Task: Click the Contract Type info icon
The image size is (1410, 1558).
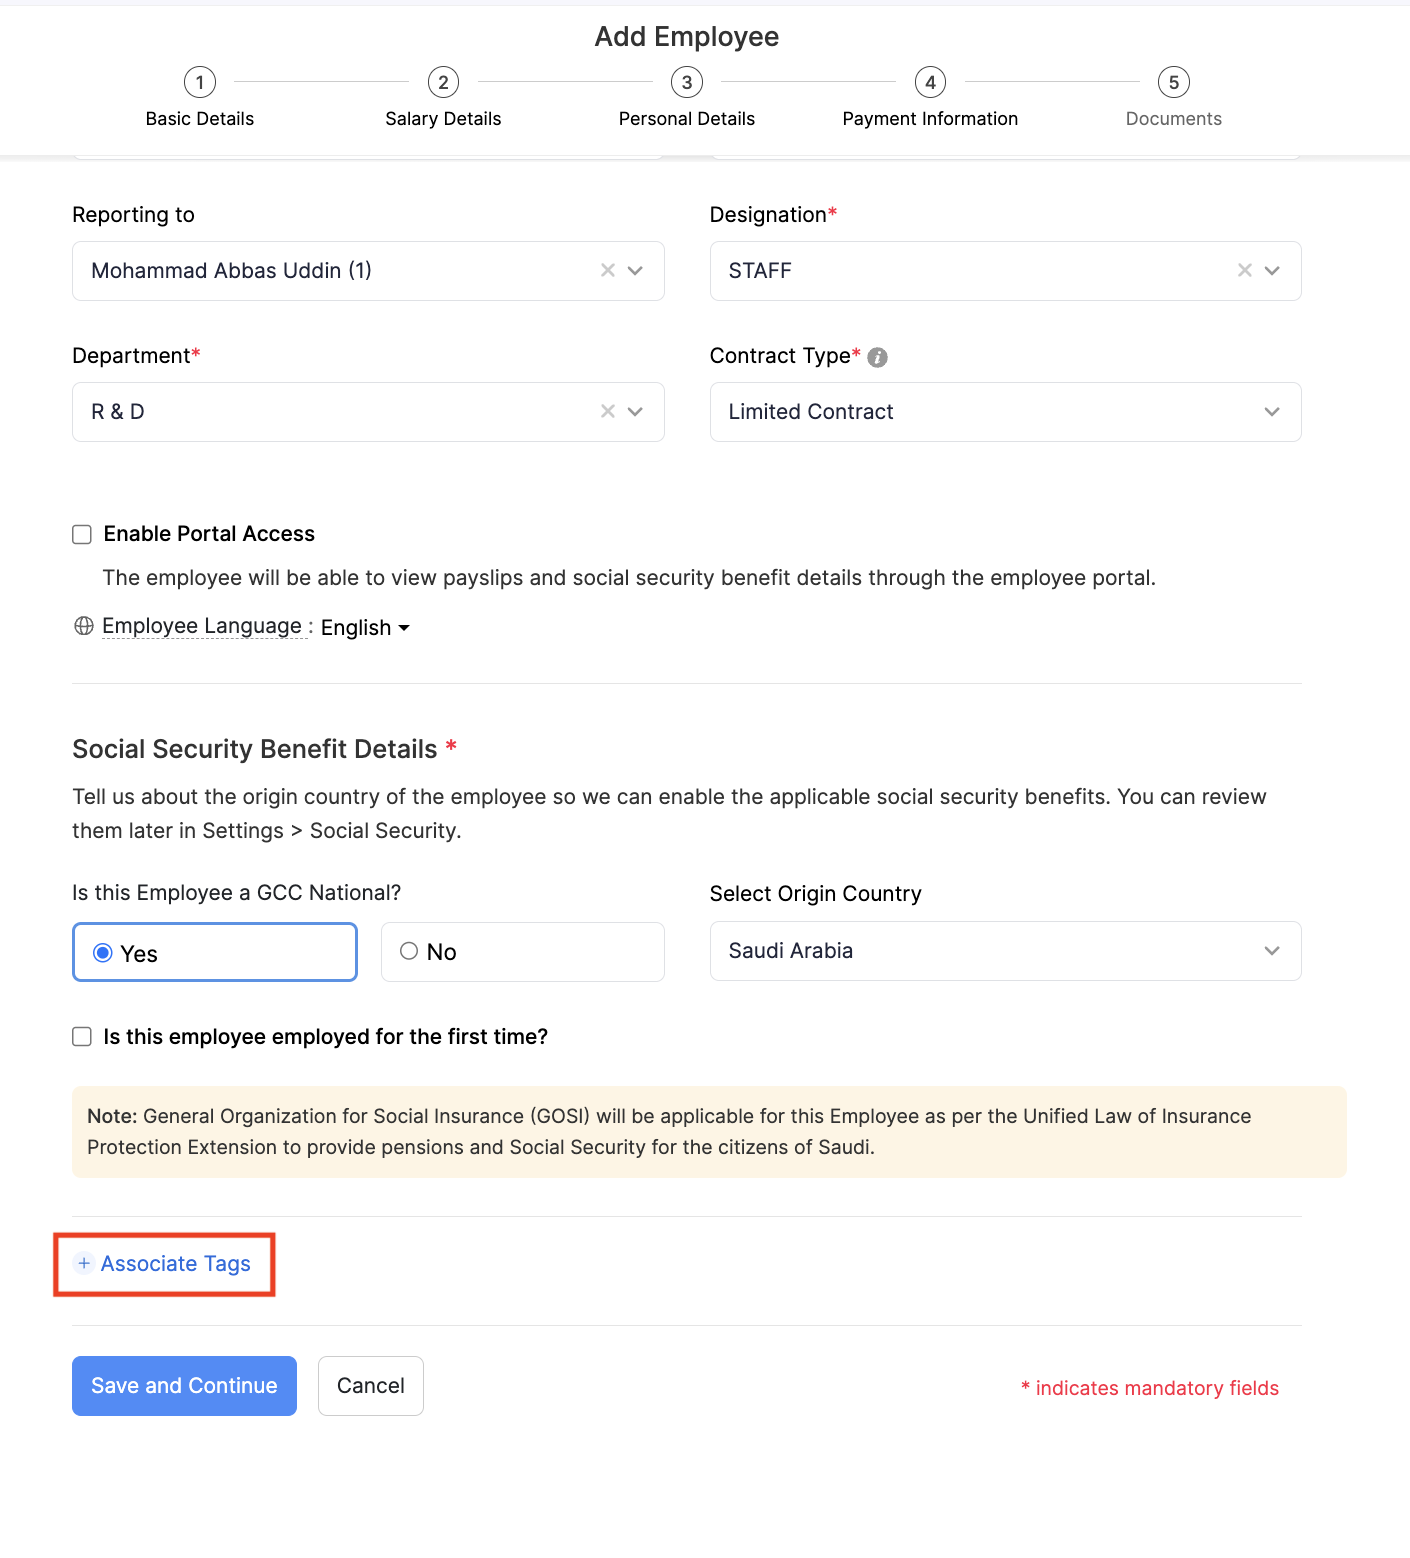Action: pos(877,357)
